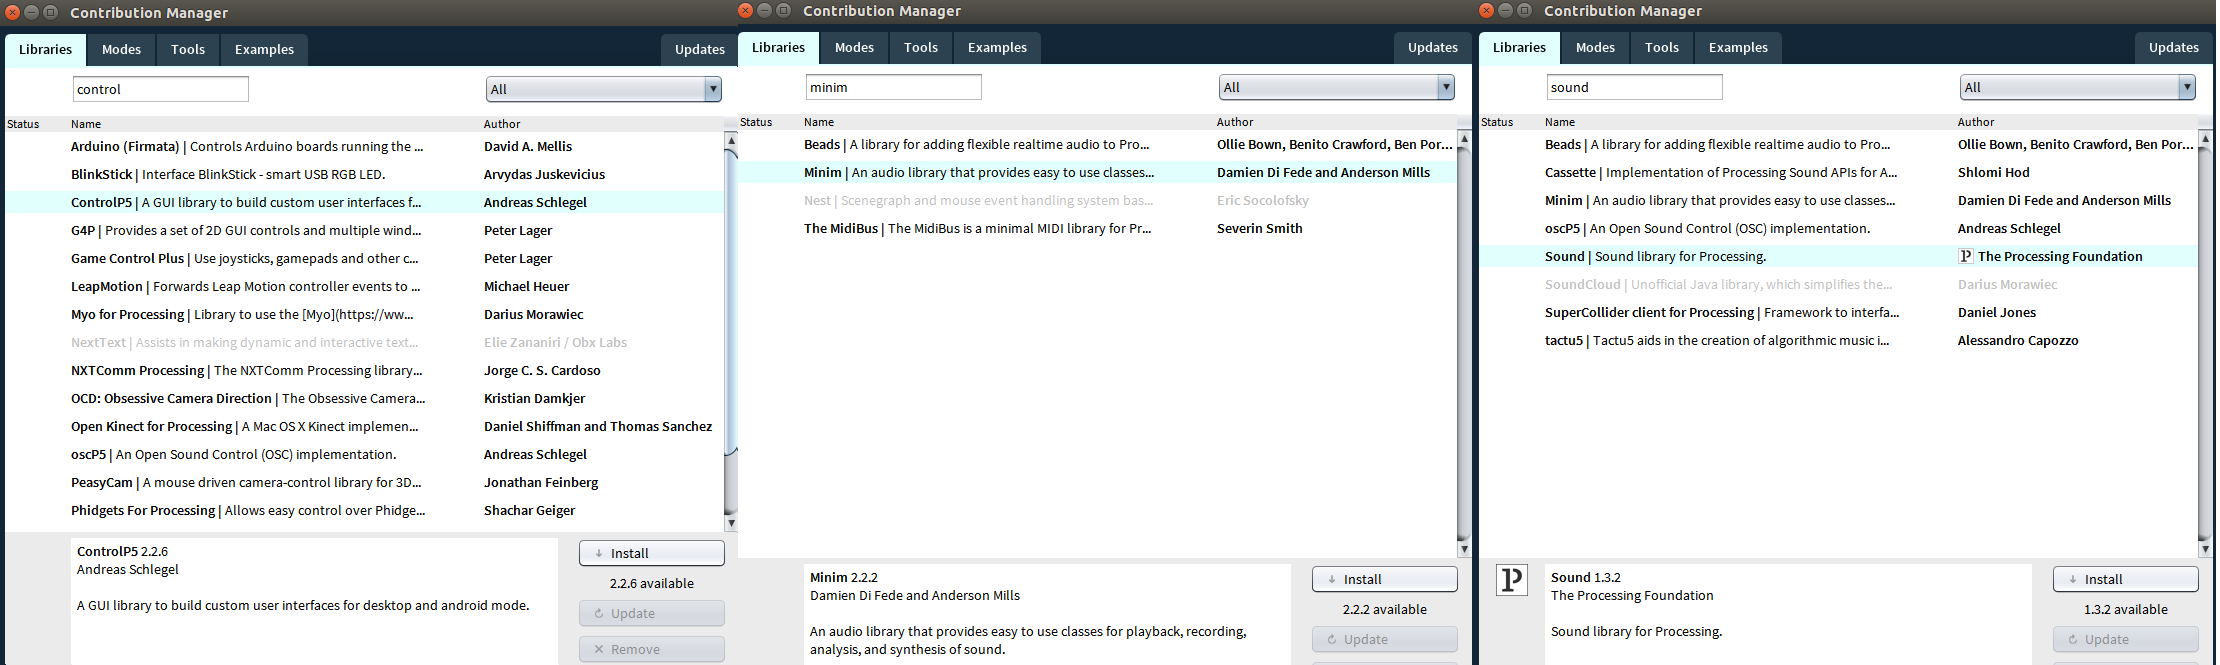This screenshot has width=2220, height=665.
Task: Click the Update button below 2.2.6 available
Action: coord(652,613)
